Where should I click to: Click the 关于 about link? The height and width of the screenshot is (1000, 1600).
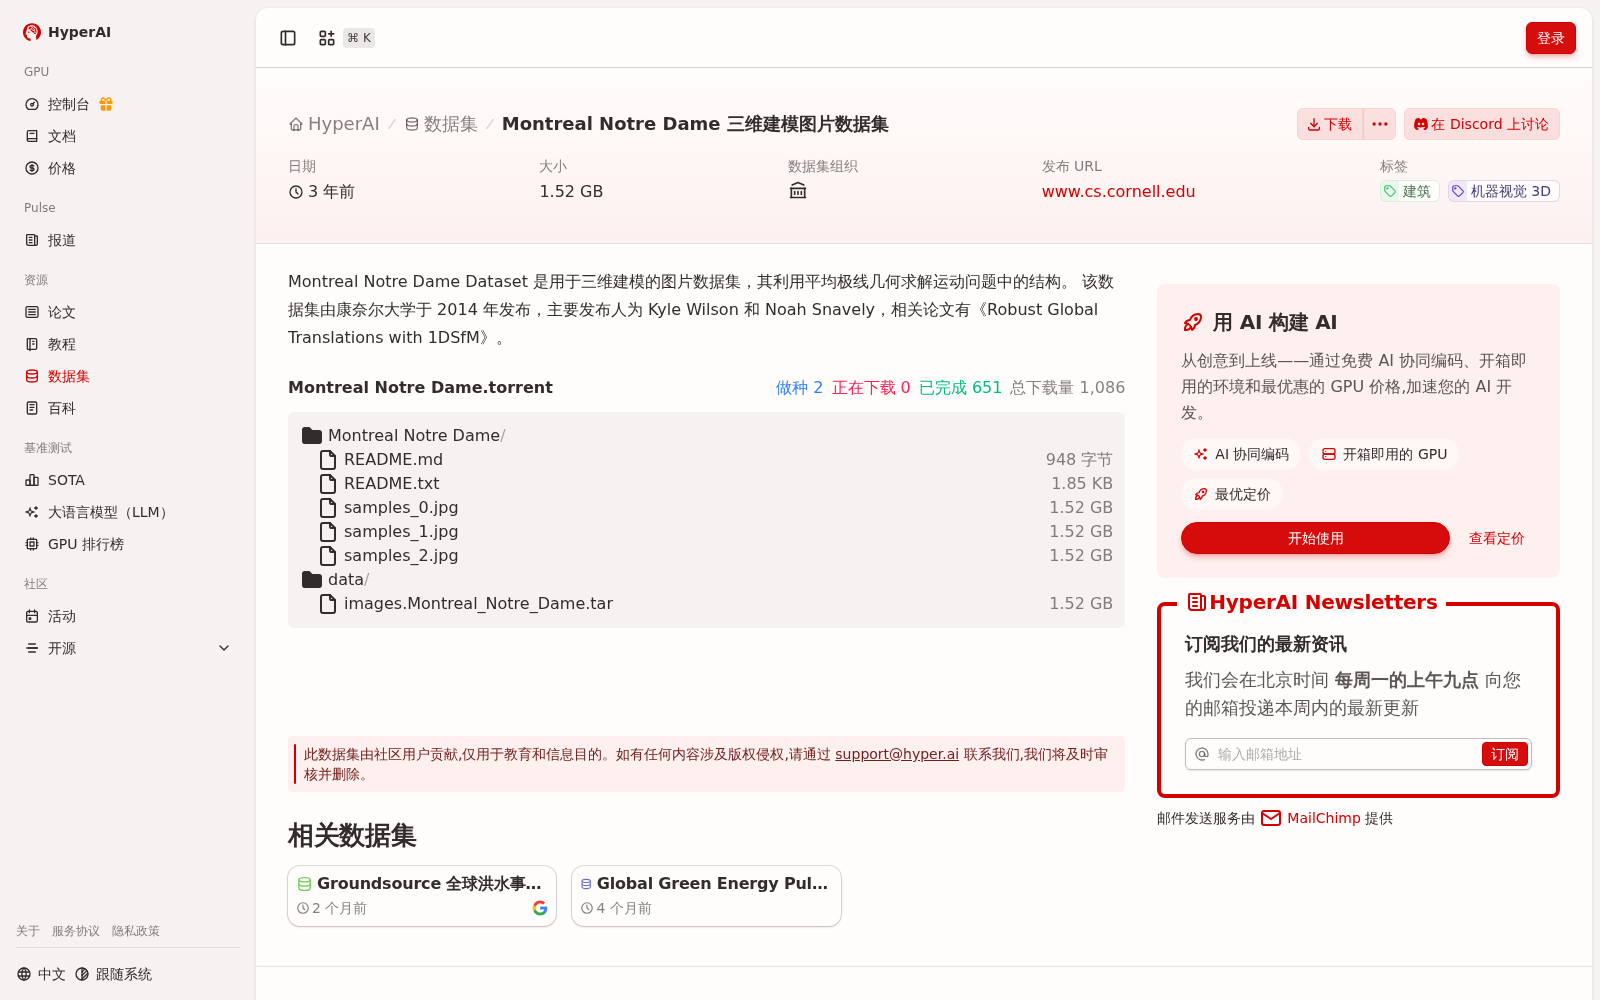pyautogui.click(x=28, y=931)
